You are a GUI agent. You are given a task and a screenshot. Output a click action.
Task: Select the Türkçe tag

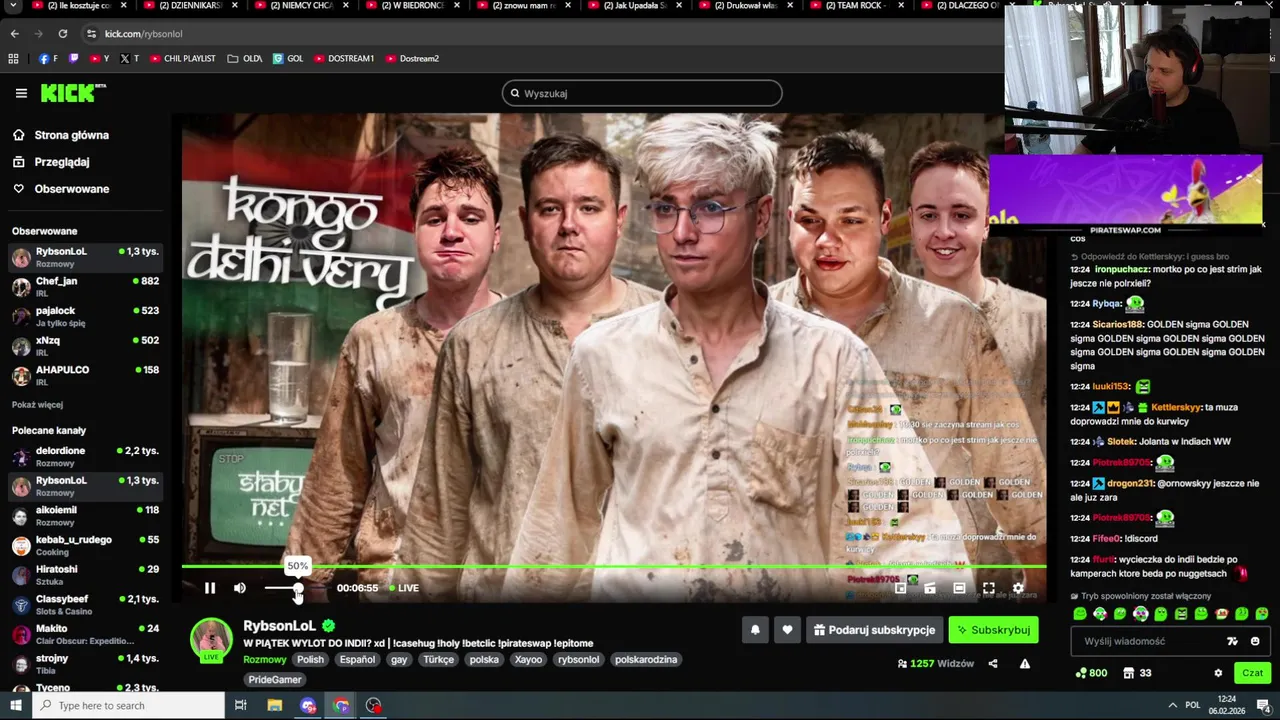pos(438,660)
